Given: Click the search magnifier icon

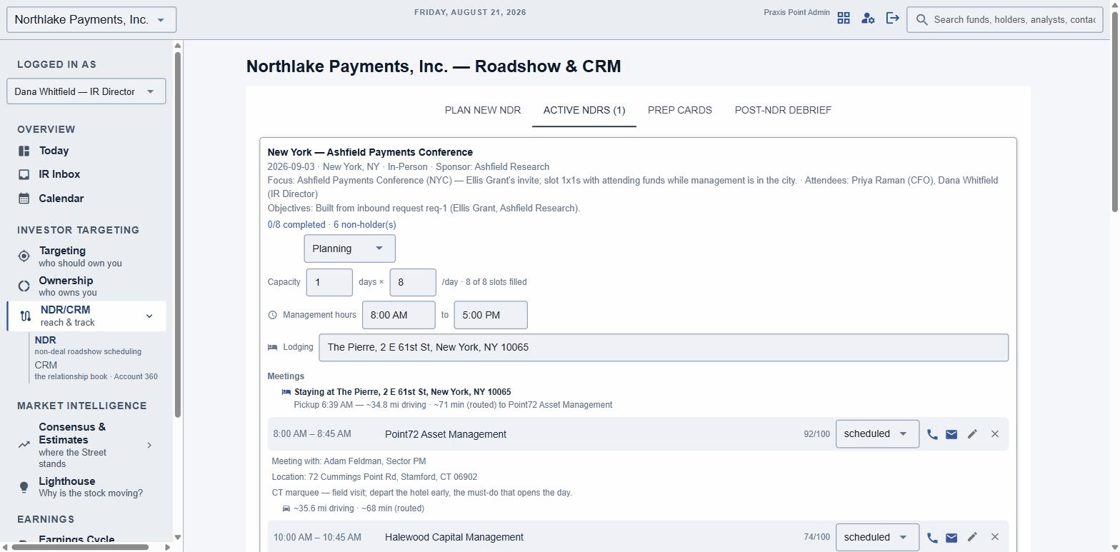Looking at the screenshot, I should click(x=921, y=20).
